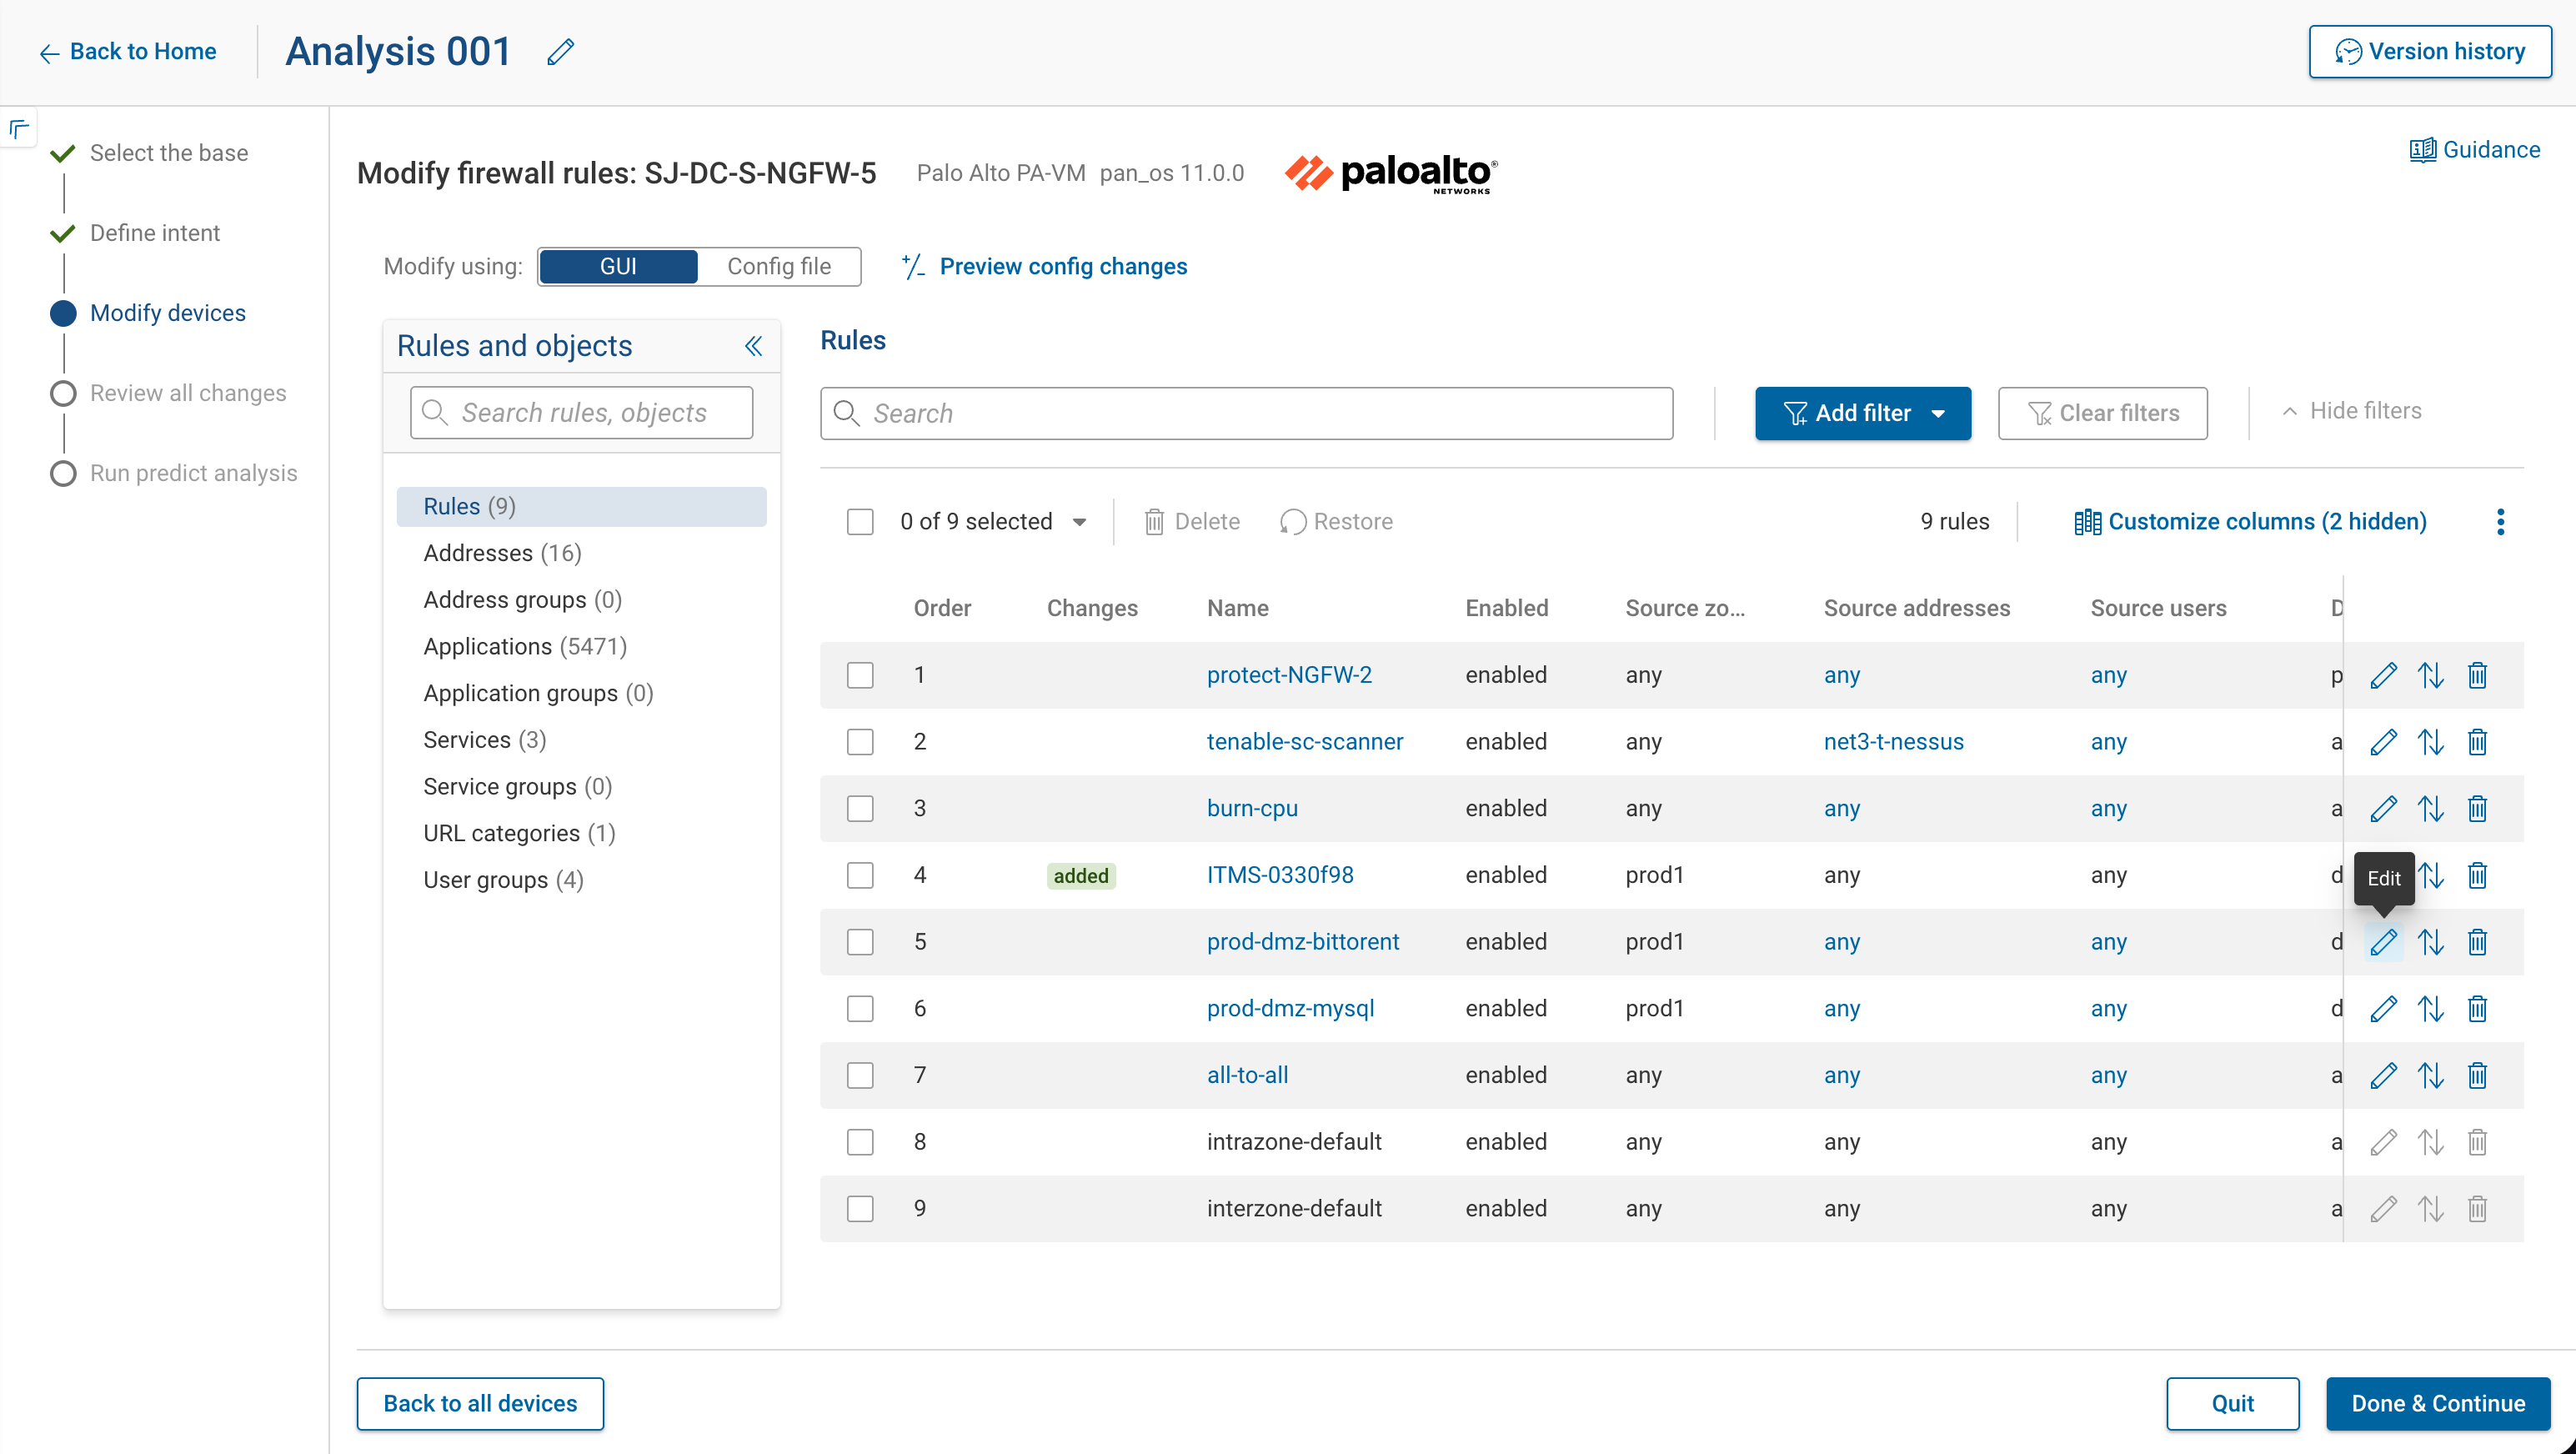This screenshot has height=1454, width=2576.
Task: Open the net3-t-nessus source address link
Action: click(x=1893, y=742)
